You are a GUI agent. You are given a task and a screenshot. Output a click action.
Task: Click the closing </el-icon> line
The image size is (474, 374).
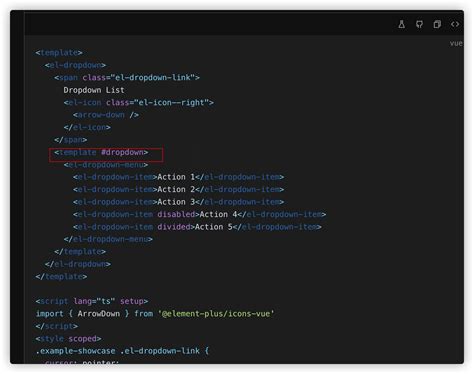coord(87,127)
